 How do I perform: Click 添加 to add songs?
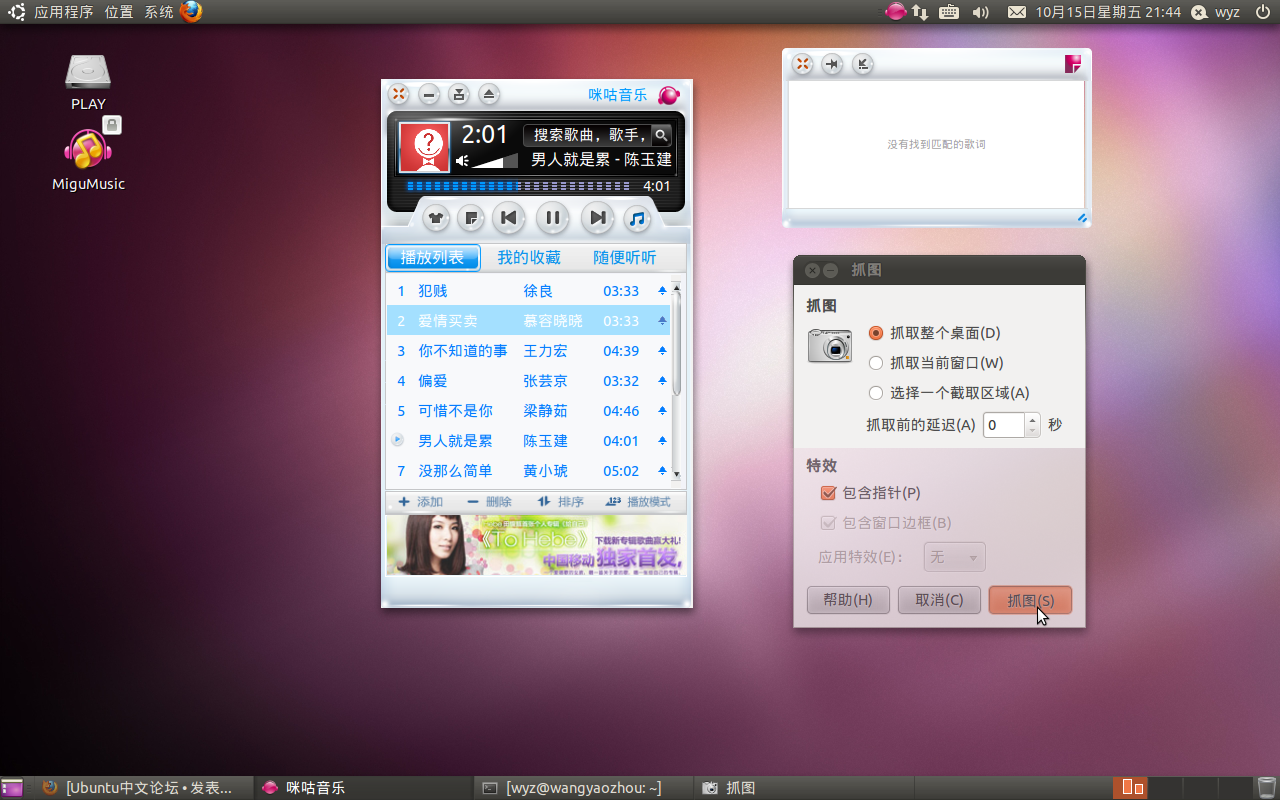421,502
